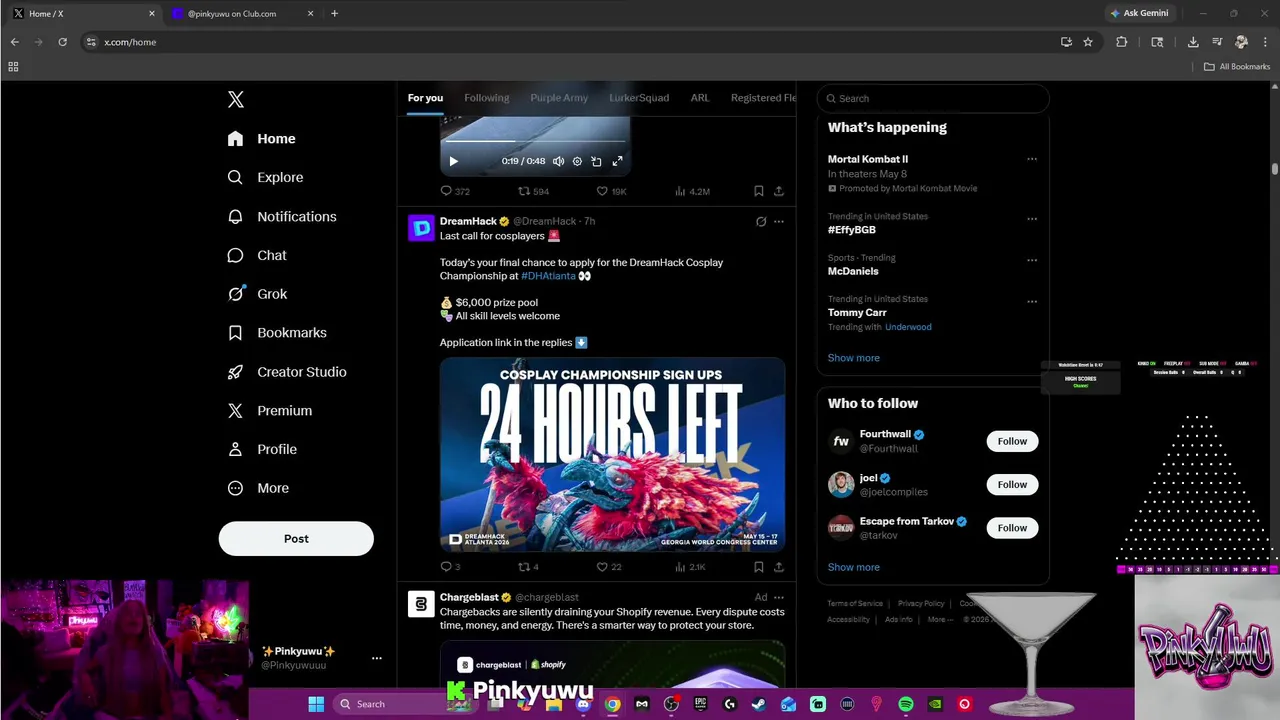
Task: Switch to @pinkyuwu on Club.com tab
Action: pyautogui.click(x=241, y=14)
